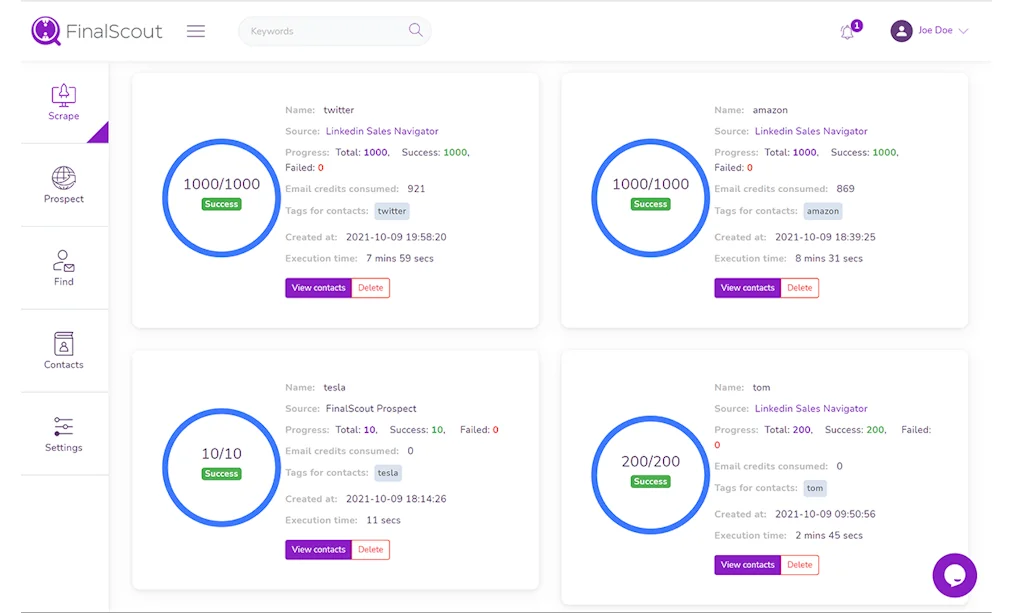The height and width of the screenshot is (613, 1024).
Task: Open Linkedin Sales Navigator link for tom
Action: pyautogui.click(x=810, y=408)
